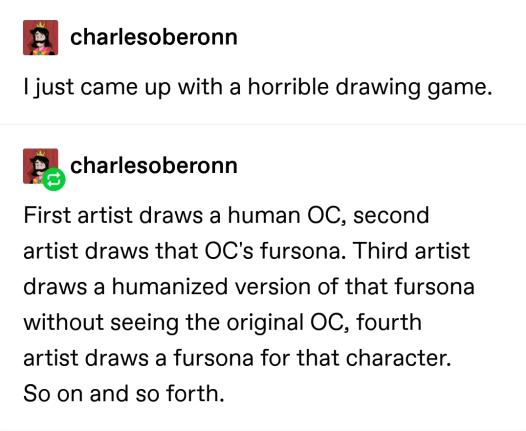
Task: Click the word 'character.' in the reblog
Action: click(398, 358)
